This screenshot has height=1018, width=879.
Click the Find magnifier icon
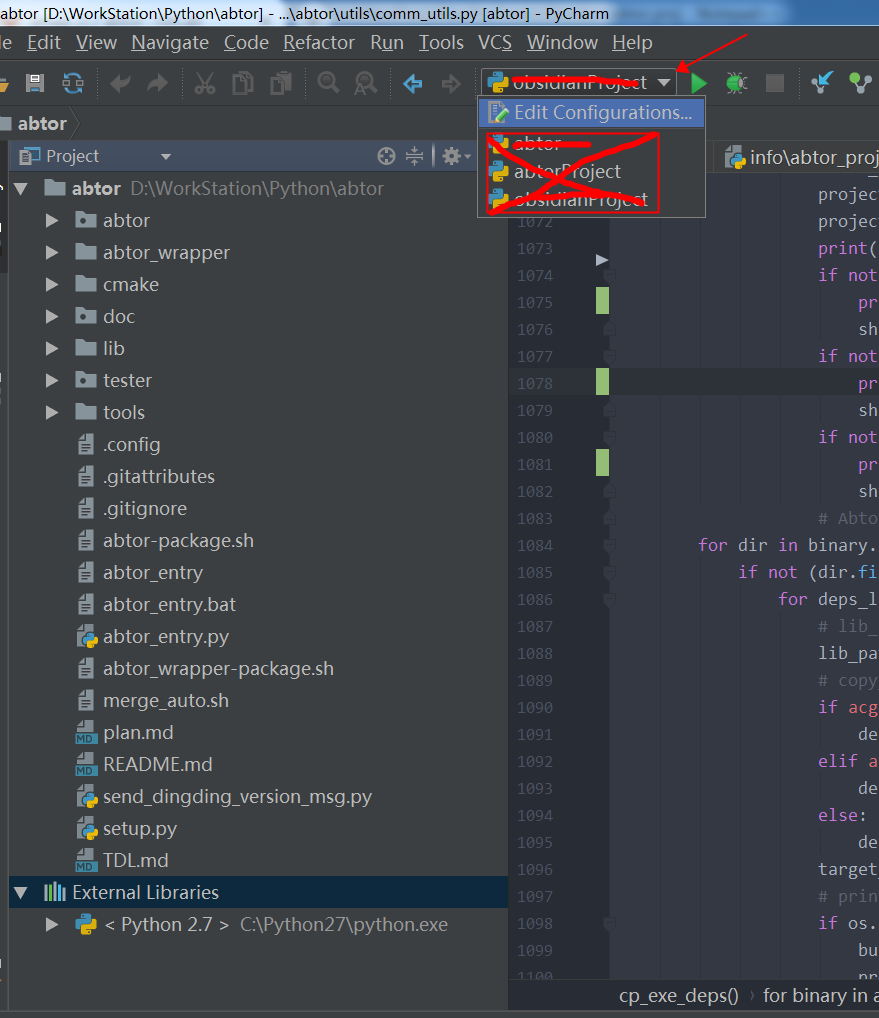(328, 83)
